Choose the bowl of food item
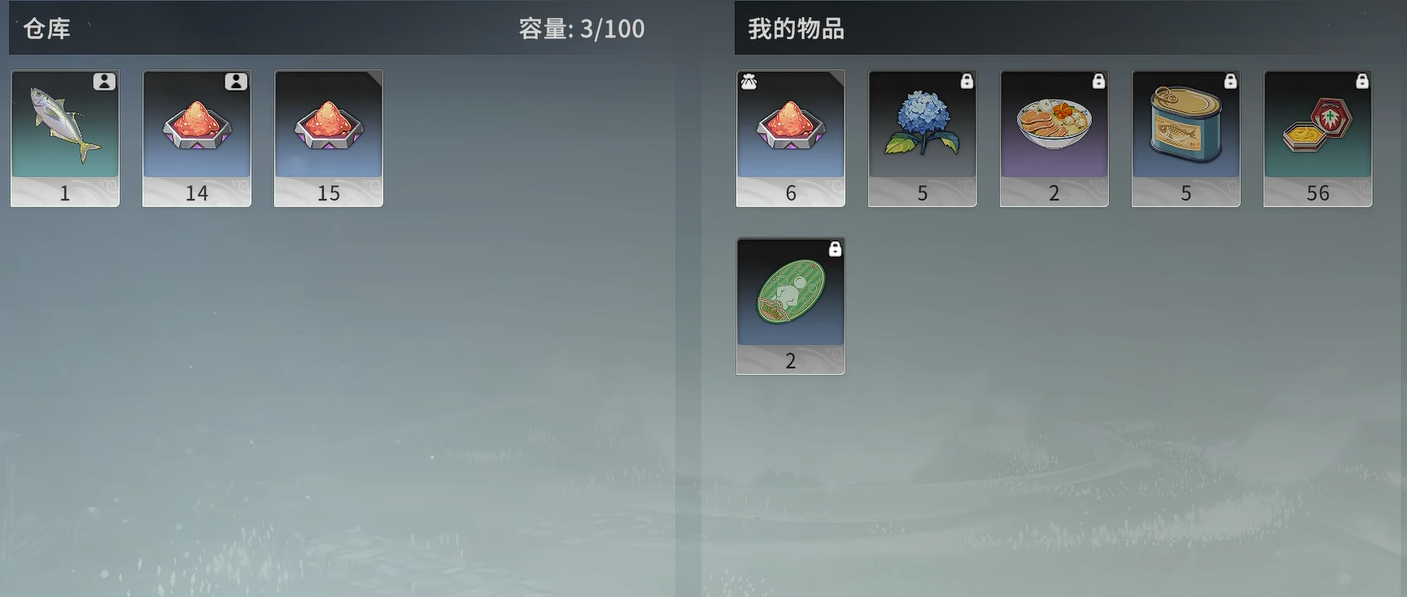Viewport: 1407px width, 597px height. click(x=1055, y=138)
